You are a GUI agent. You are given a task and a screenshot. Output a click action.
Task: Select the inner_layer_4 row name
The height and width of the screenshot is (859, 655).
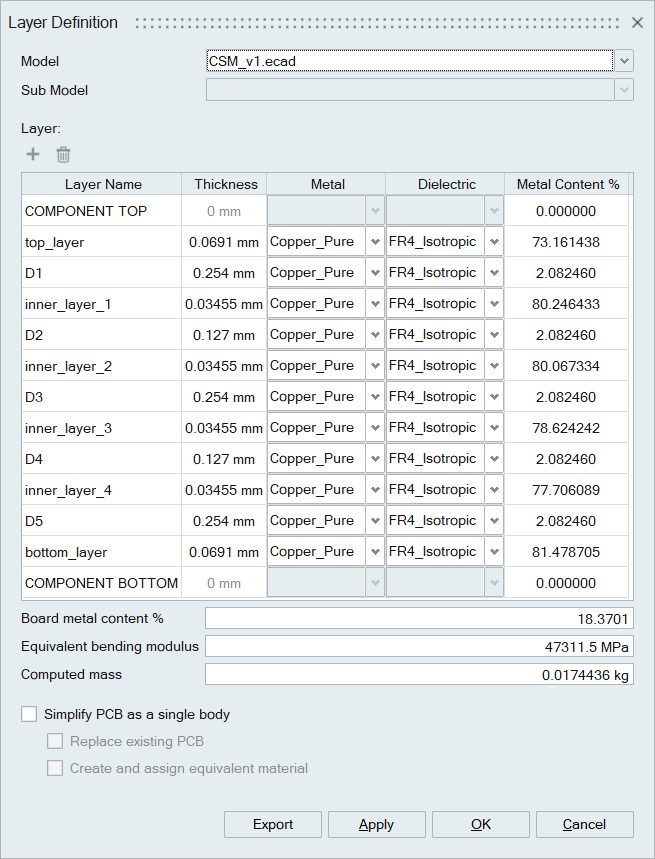[x=68, y=490]
